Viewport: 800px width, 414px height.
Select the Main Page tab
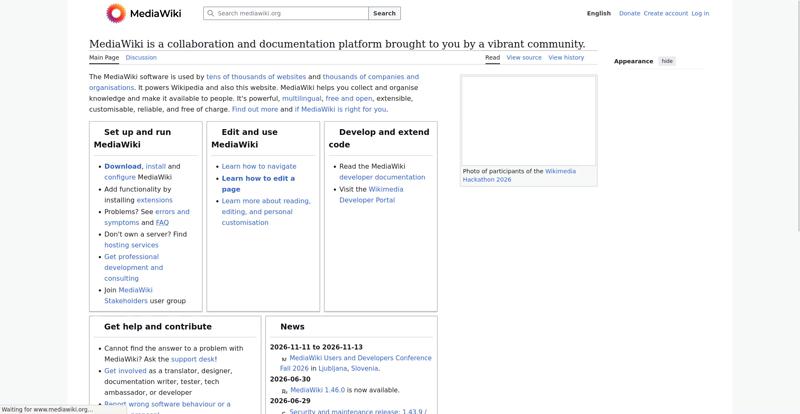click(x=104, y=58)
